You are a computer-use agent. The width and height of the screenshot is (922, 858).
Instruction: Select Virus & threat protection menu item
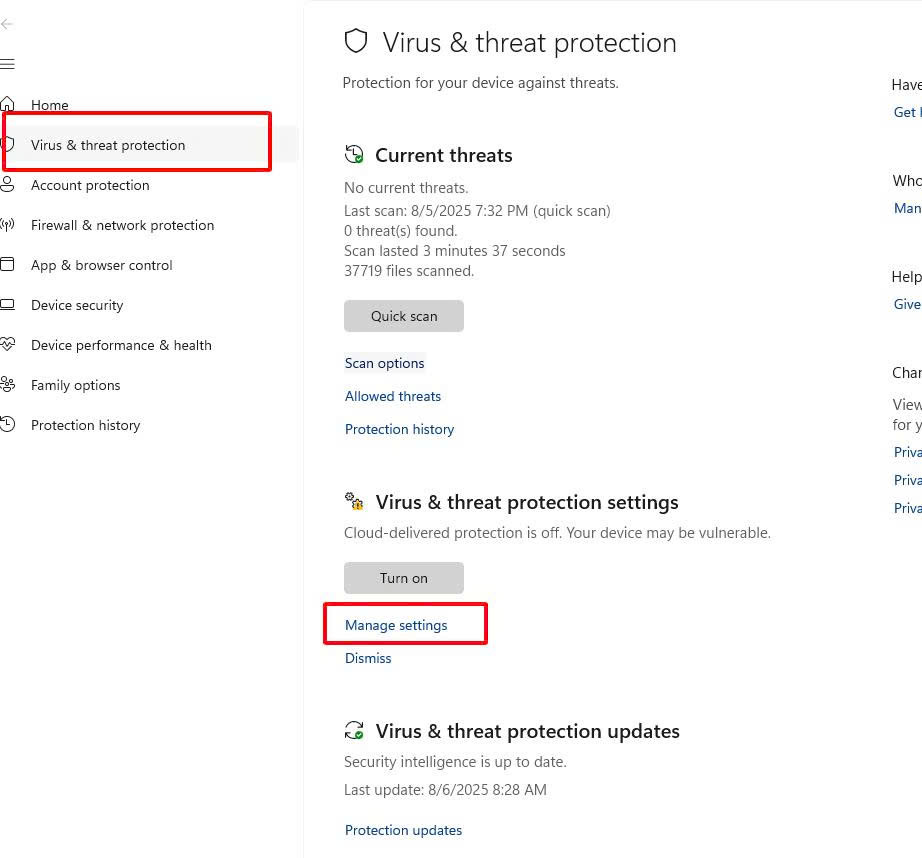tap(108, 145)
